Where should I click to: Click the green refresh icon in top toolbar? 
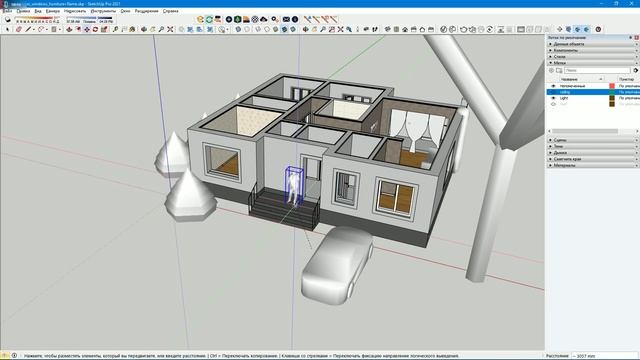point(209,19)
